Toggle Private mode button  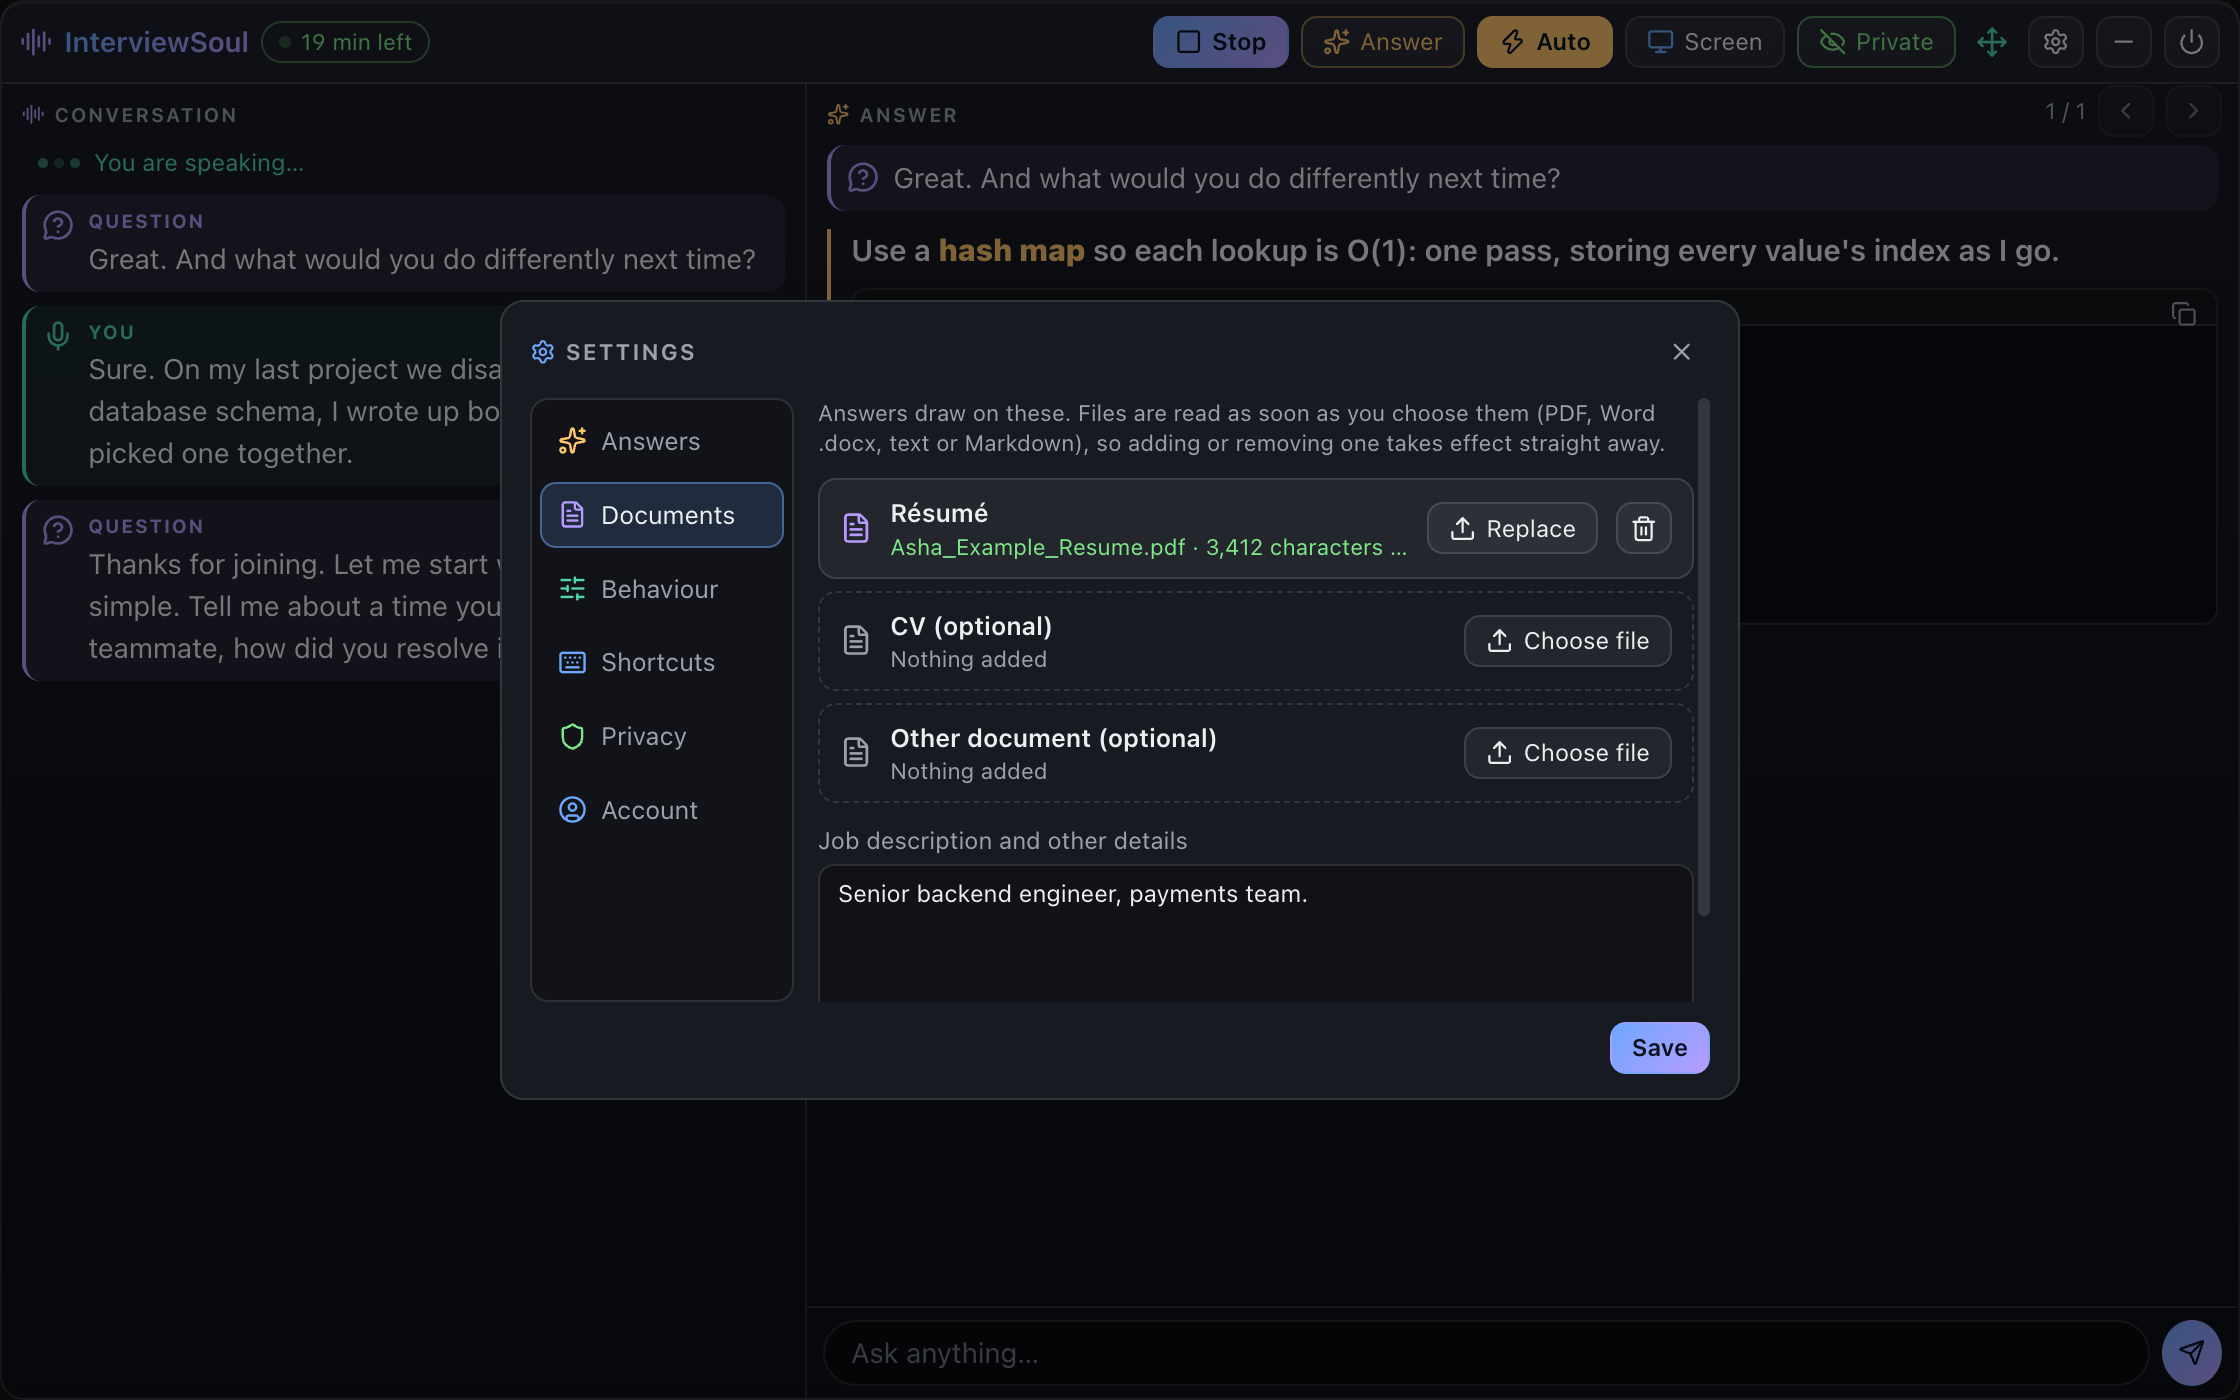pyautogui.click(x=1876, y=42)
